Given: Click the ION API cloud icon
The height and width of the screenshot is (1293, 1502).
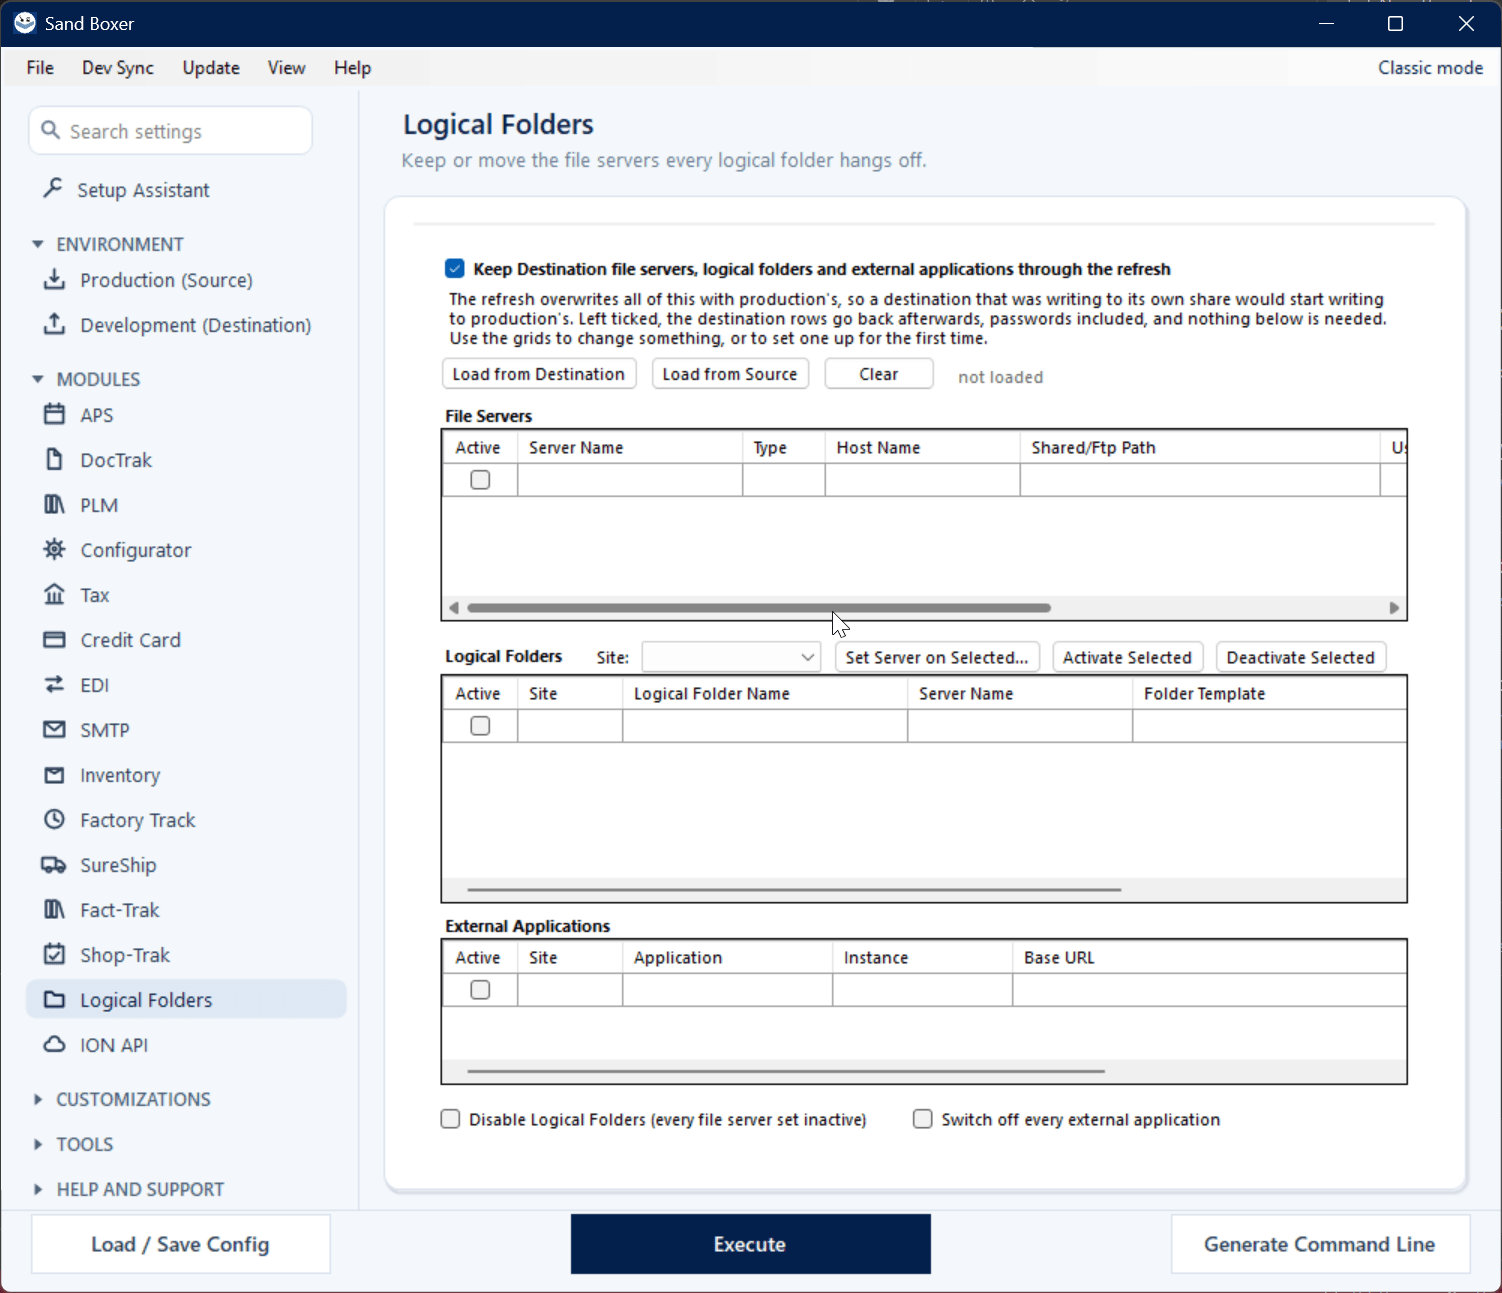Looking at the screenshot, I should pos(54,1044).
